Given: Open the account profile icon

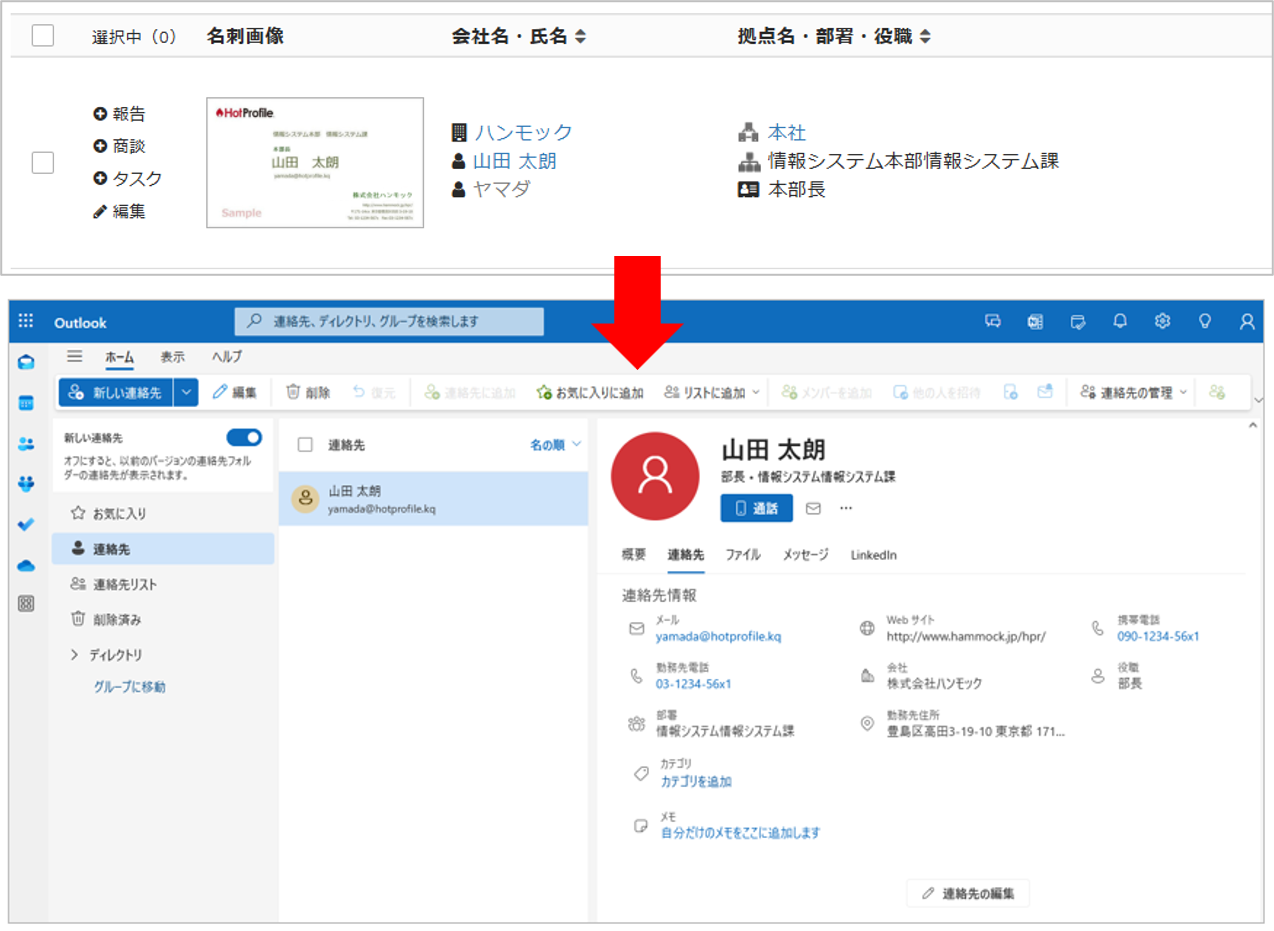Looking at the screenshot, I should click(x=1247, y=321).
